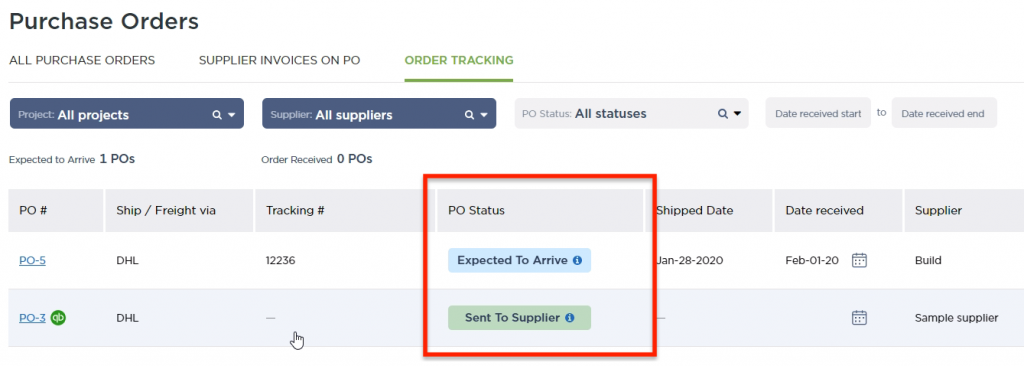
Task: Click the Date received start field
Action: coord(818,113)
